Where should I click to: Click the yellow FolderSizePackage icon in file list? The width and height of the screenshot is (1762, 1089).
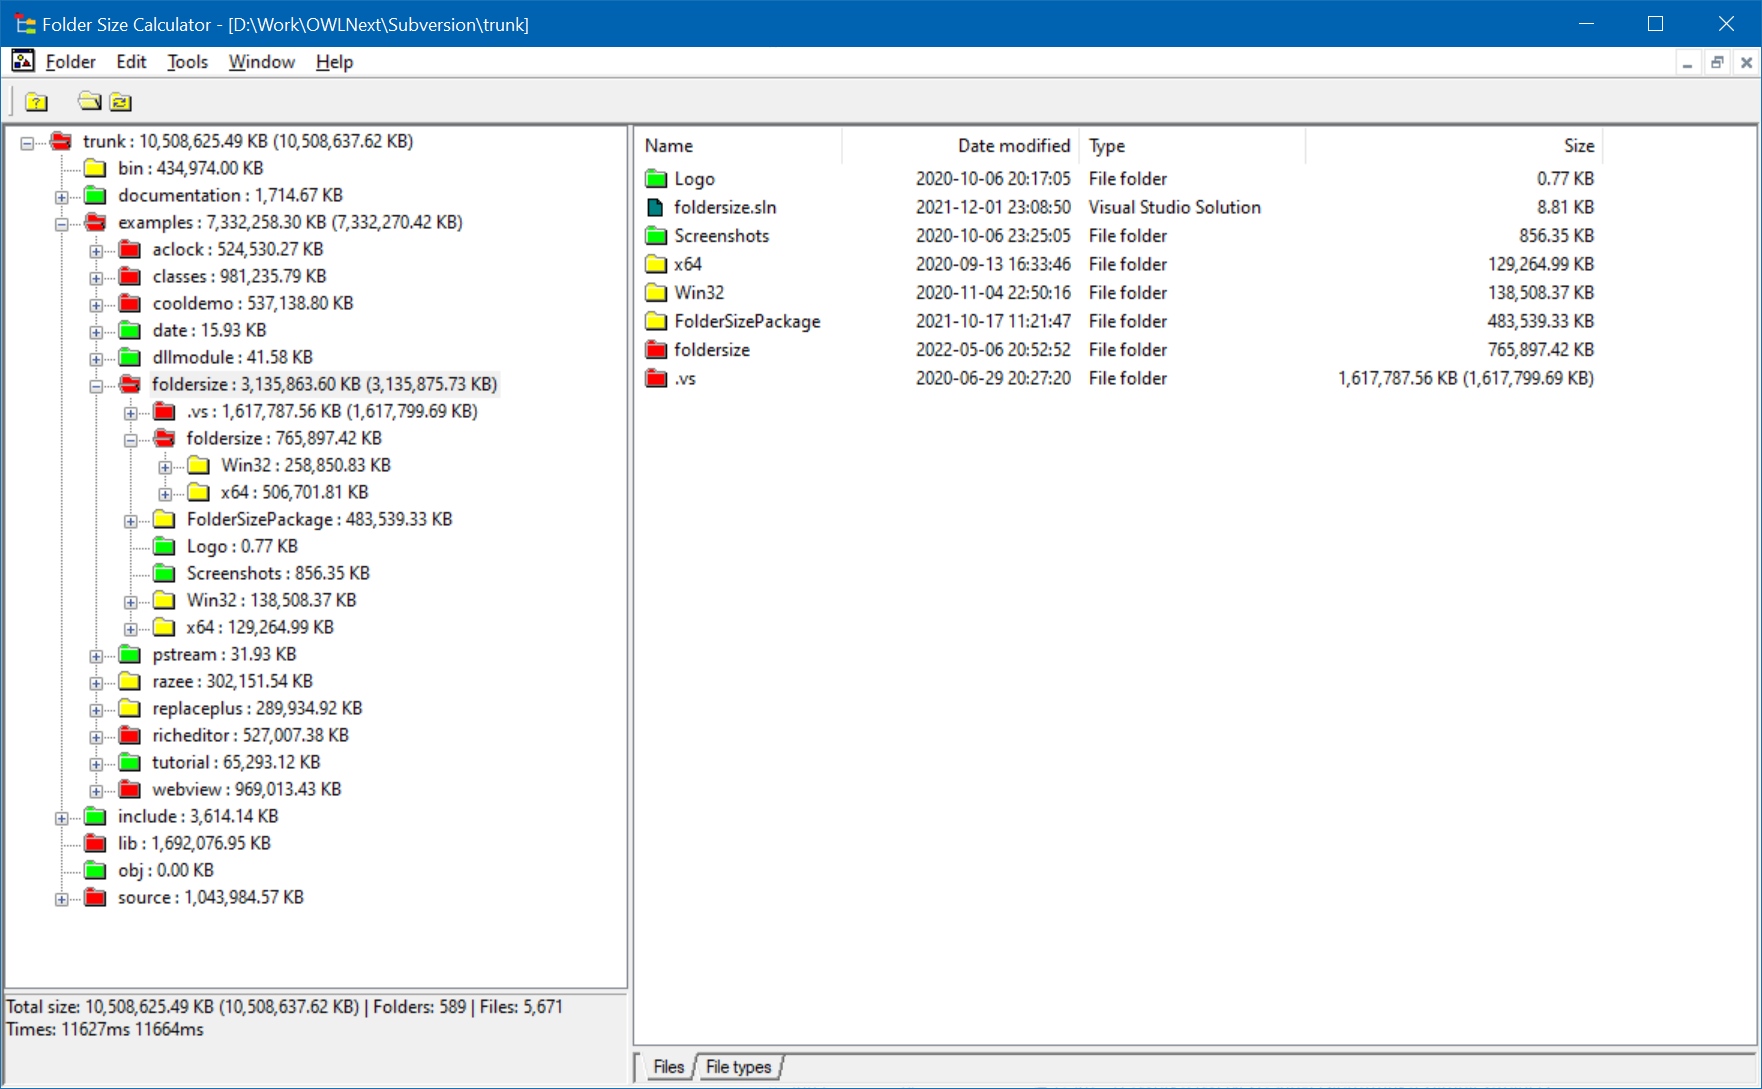pyautogui.click(x=656, y=321)
